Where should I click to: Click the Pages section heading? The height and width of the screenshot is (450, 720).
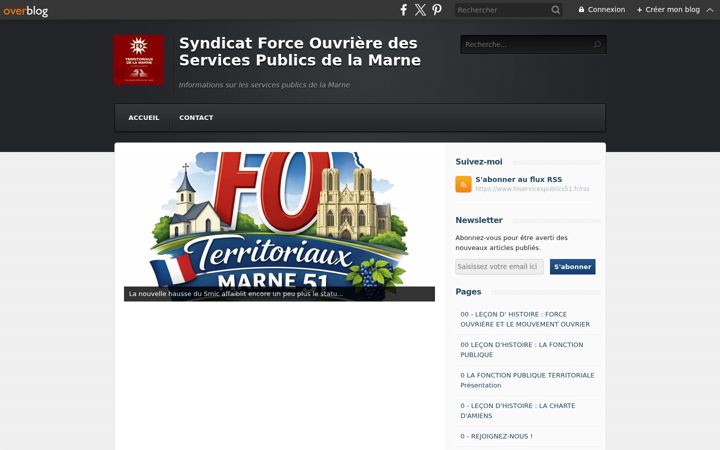click(468, 292)
